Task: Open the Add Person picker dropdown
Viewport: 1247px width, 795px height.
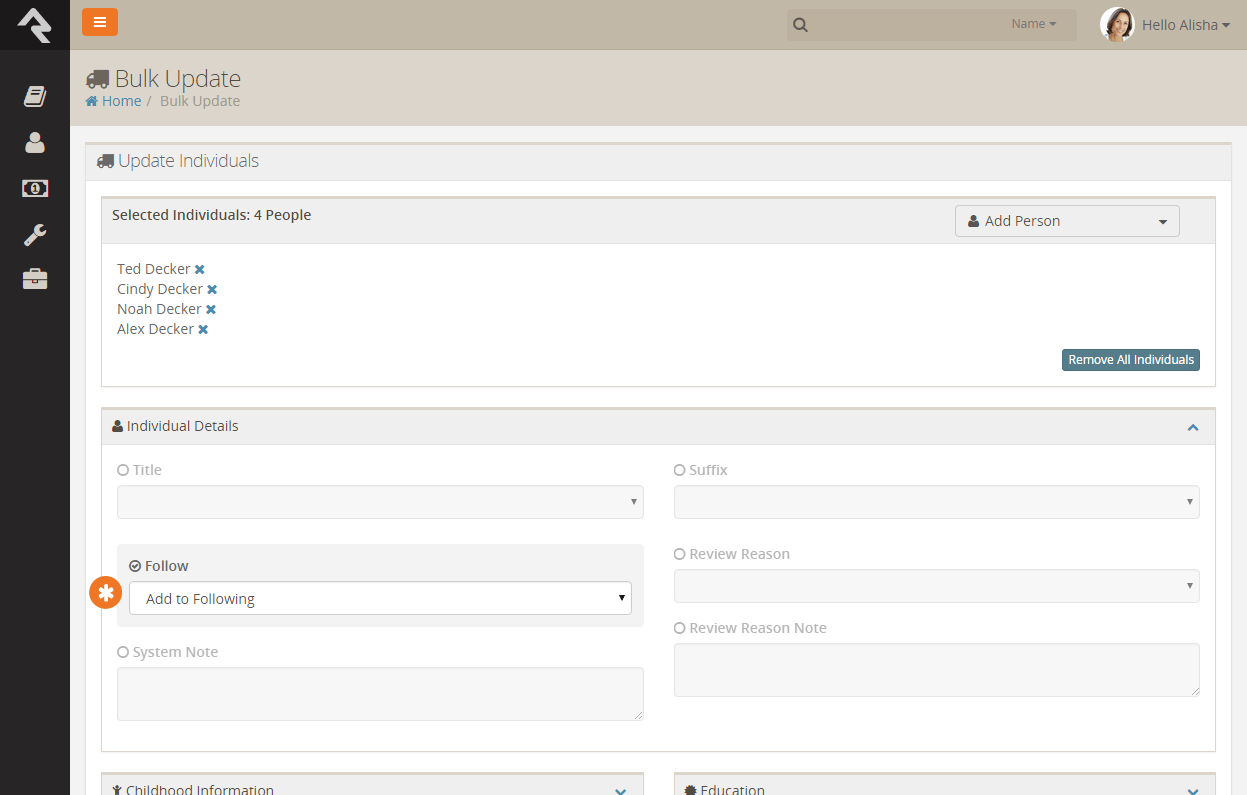Action: pyautogui.click(x=1067, y=221)
